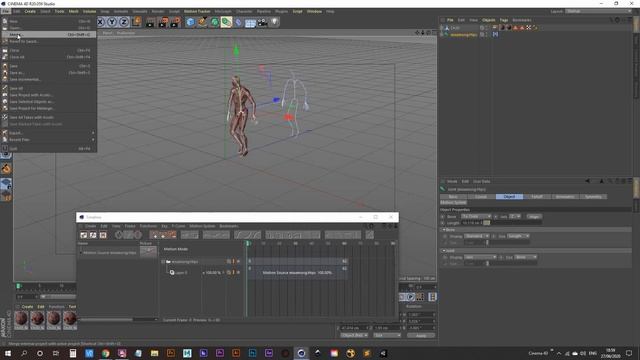This screenshot has width=640, height=360.
Task: Open the Motion System tab
Action: click(x=453, y=202)
